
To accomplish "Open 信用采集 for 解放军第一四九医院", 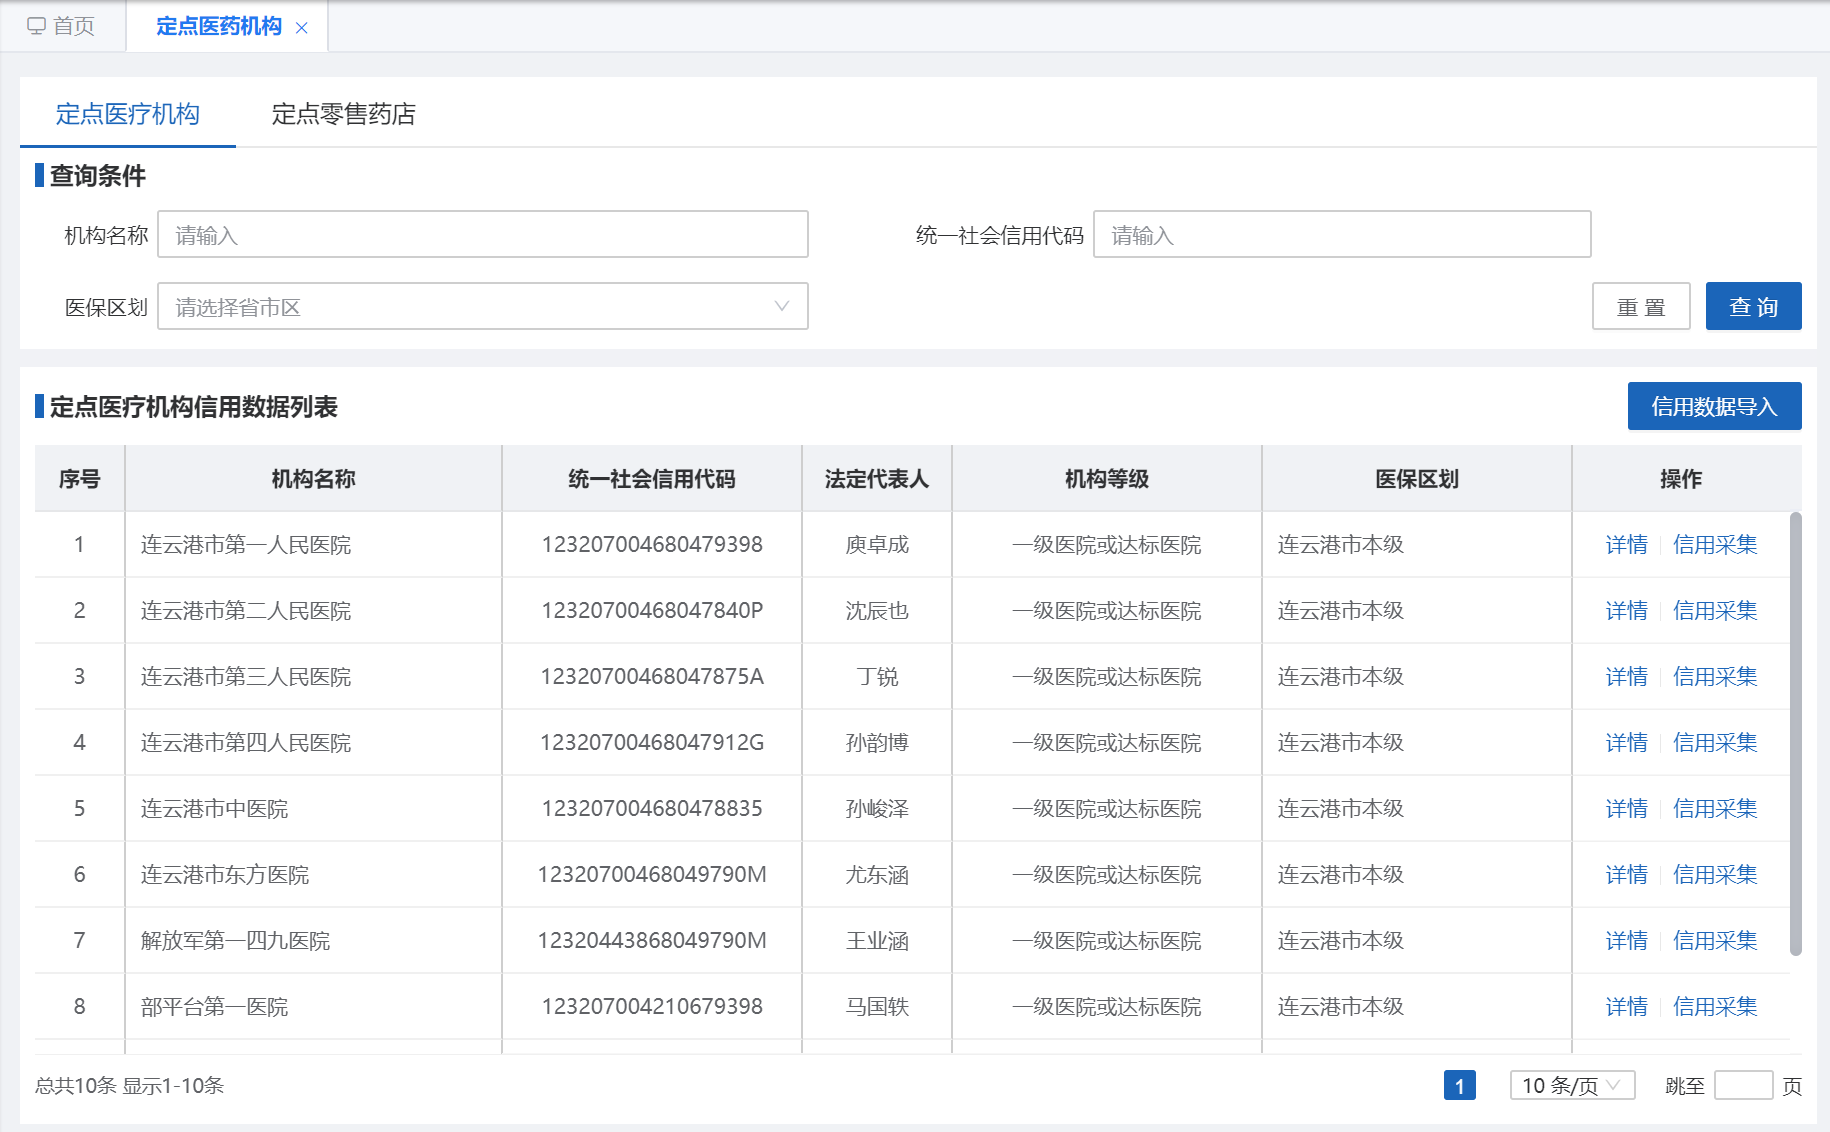I will pyautogui.click(x=1715, y=941).
